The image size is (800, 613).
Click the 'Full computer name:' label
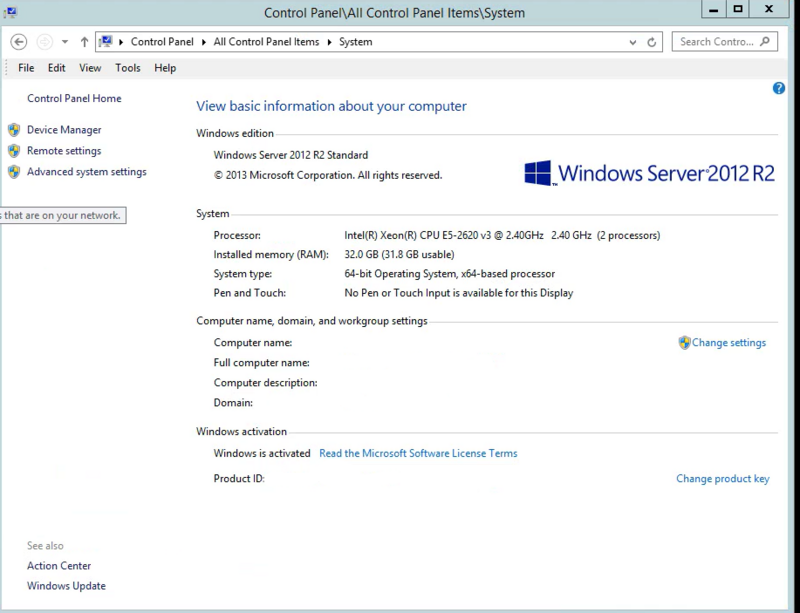click(262, 363)
